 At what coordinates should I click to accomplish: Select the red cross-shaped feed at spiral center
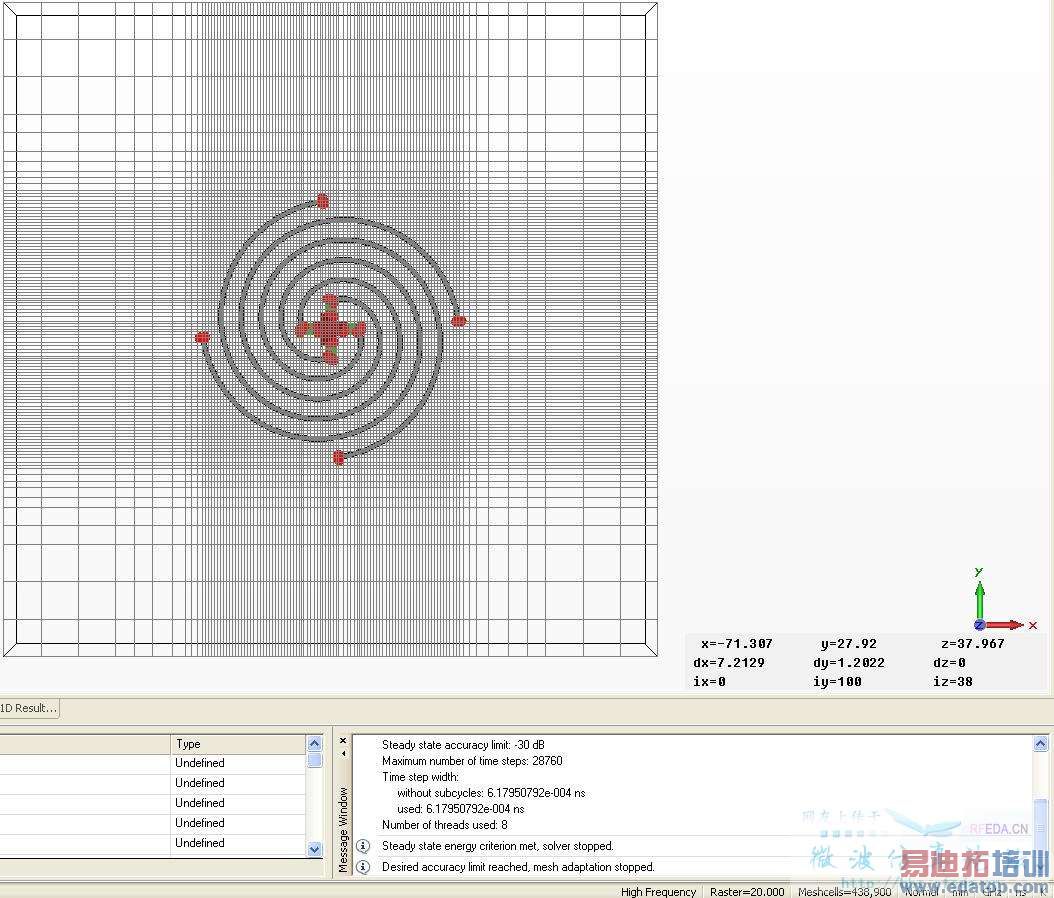(x=330, y=329)
